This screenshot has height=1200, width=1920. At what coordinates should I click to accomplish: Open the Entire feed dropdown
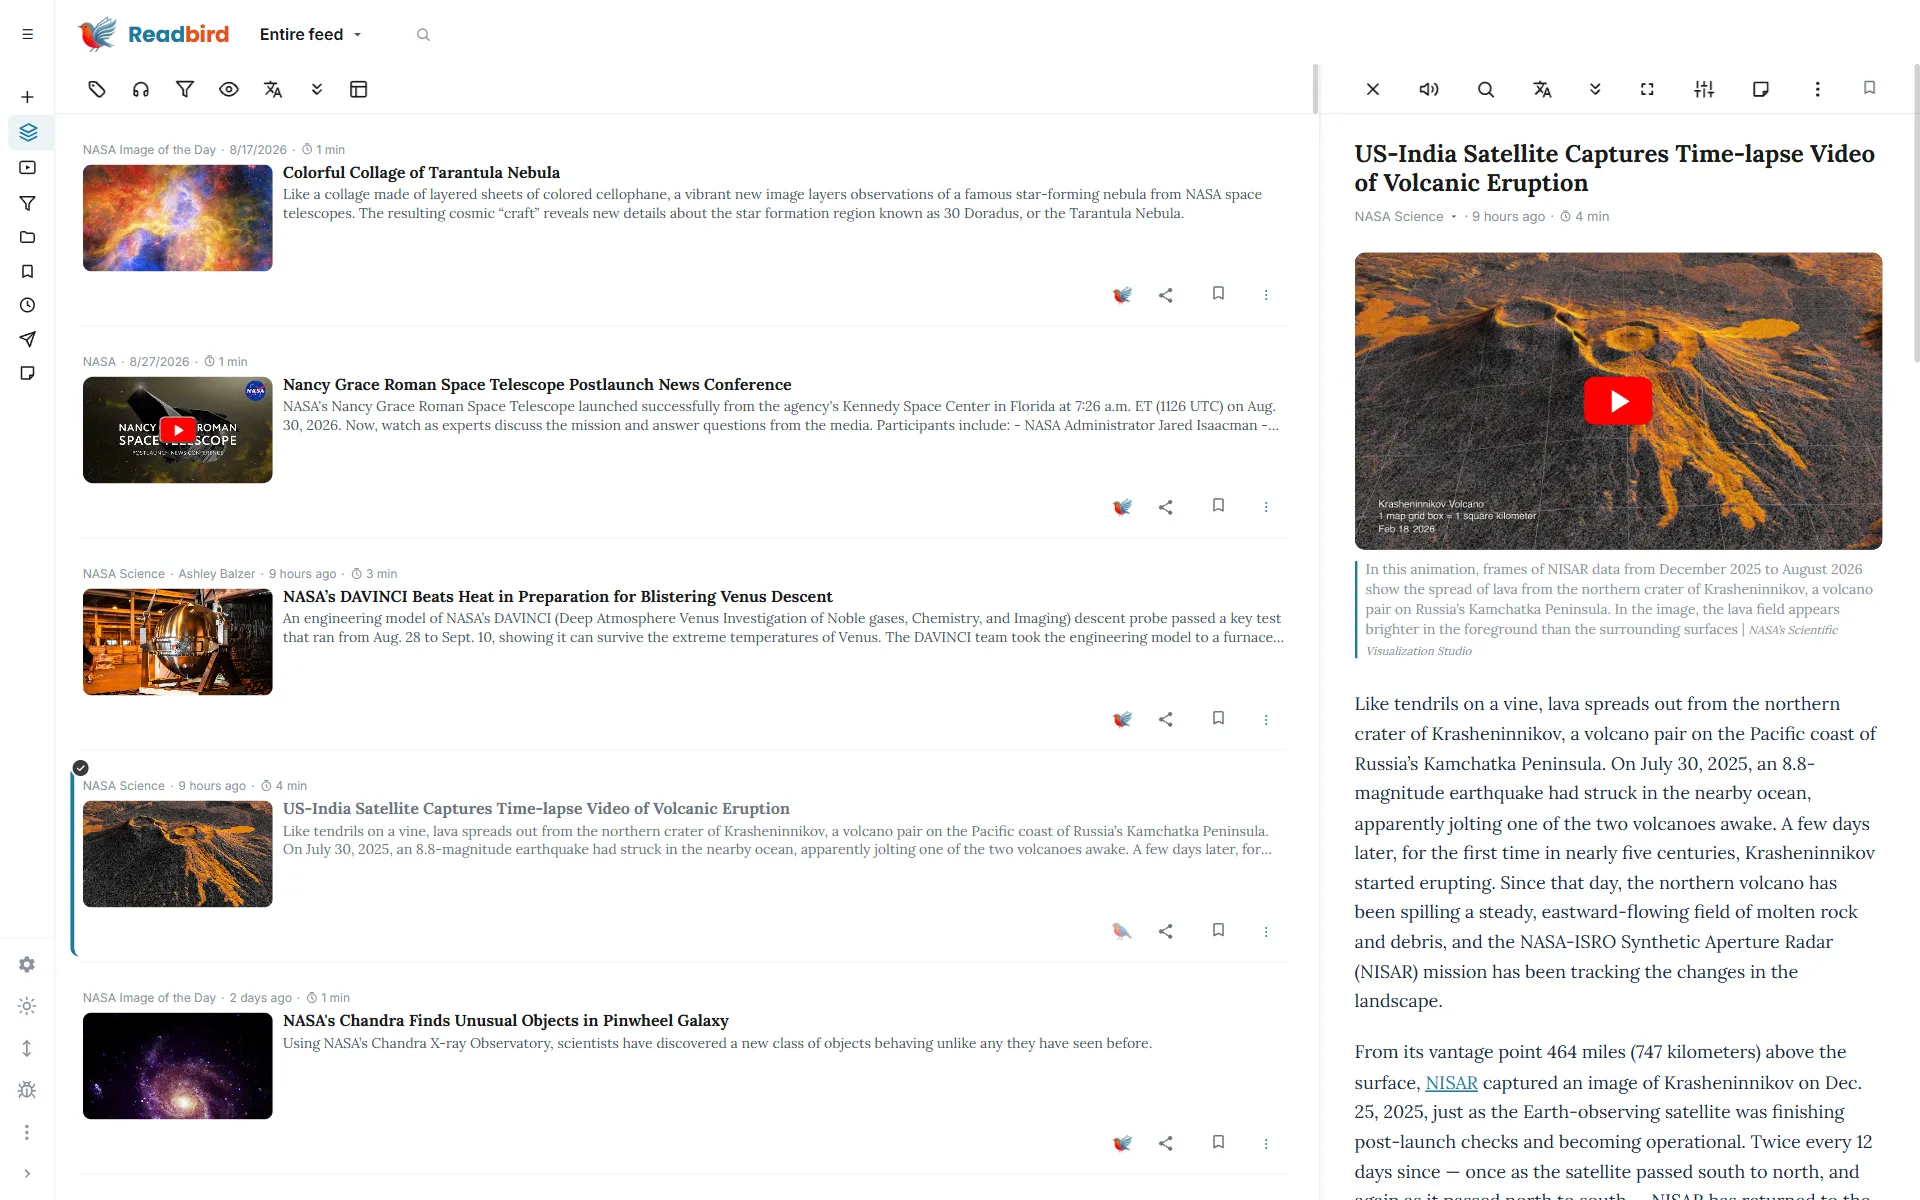tap(311, 34)
